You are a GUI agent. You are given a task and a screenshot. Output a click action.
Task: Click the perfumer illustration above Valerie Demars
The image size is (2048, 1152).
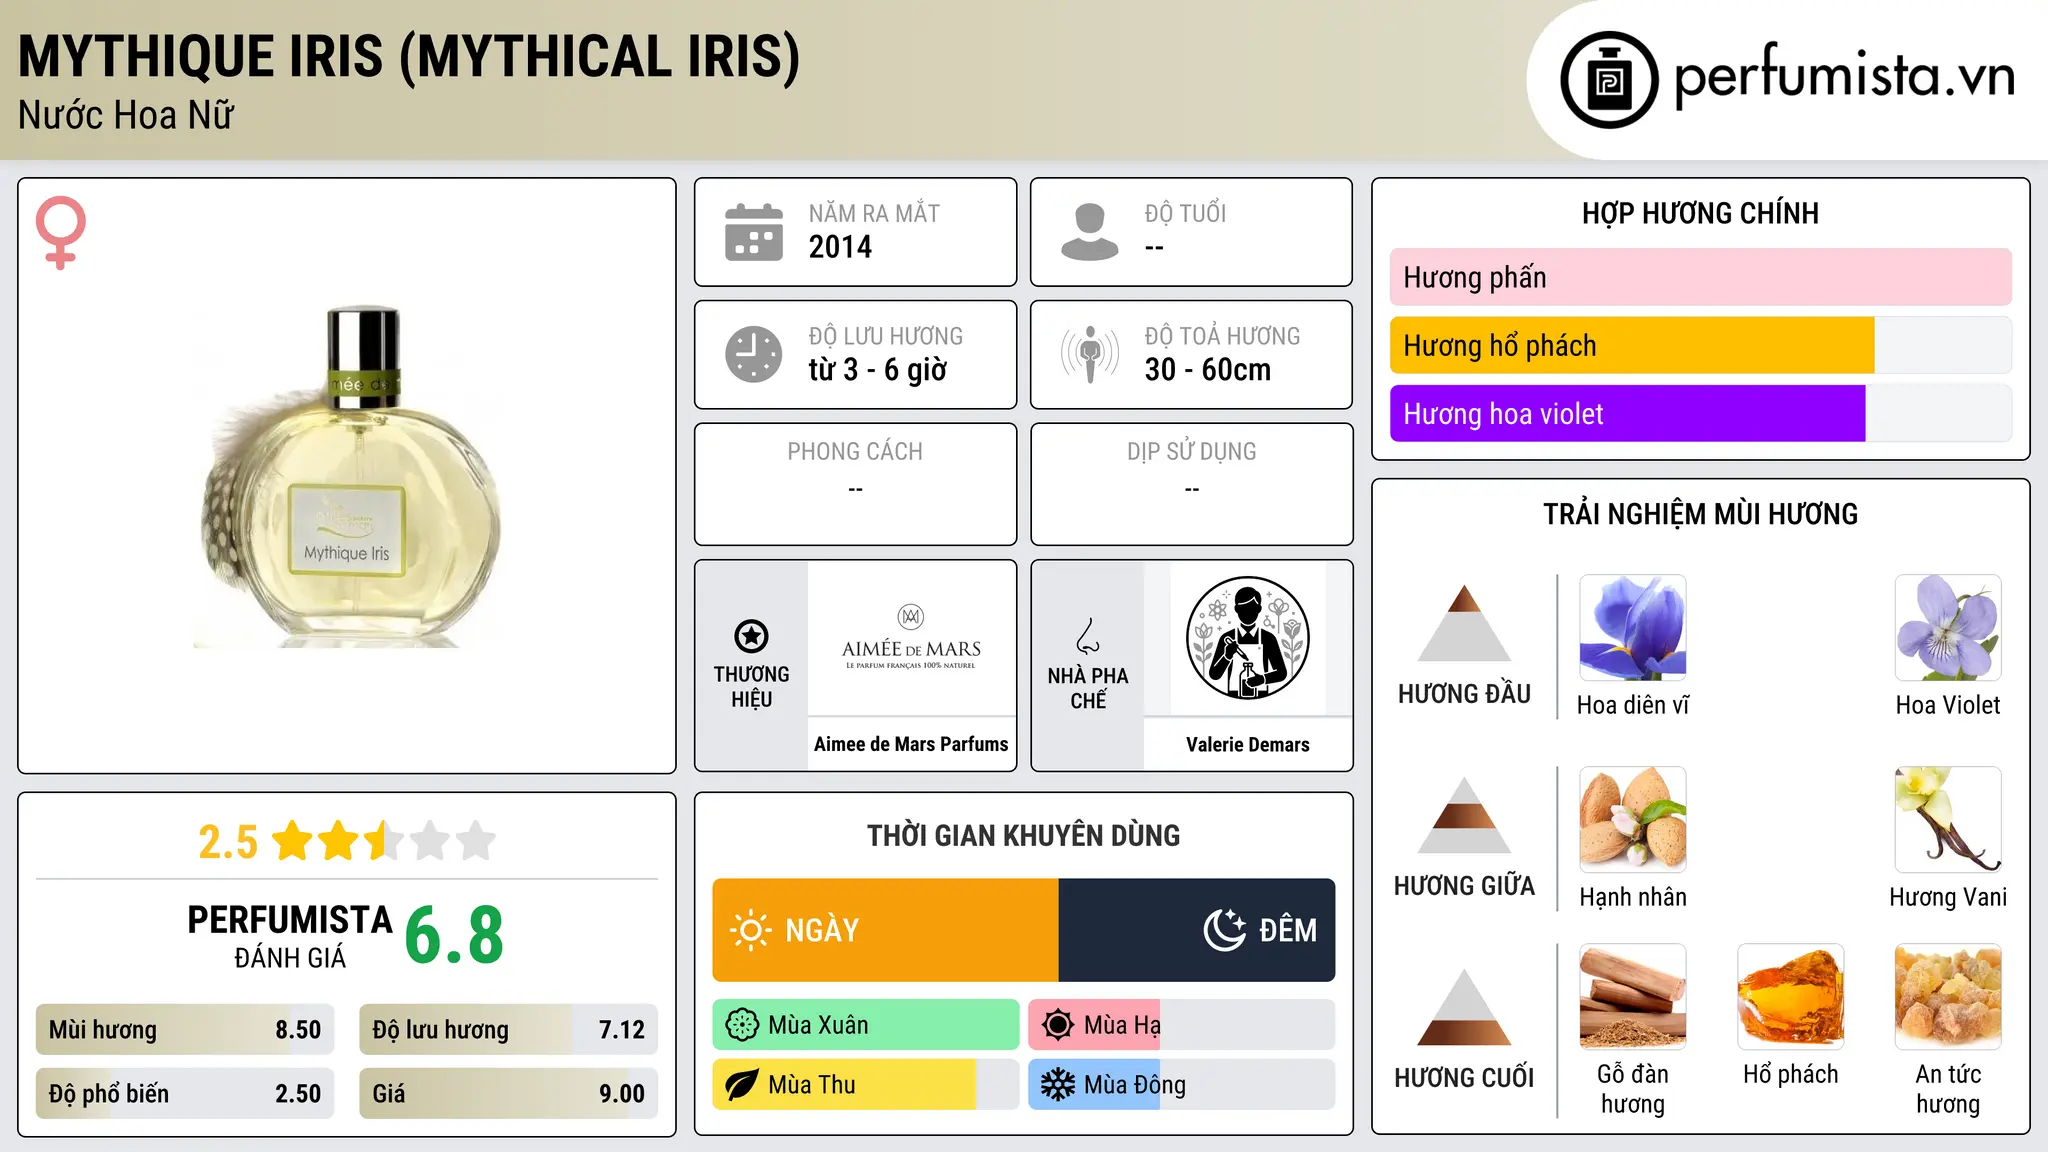point(1248,638)
